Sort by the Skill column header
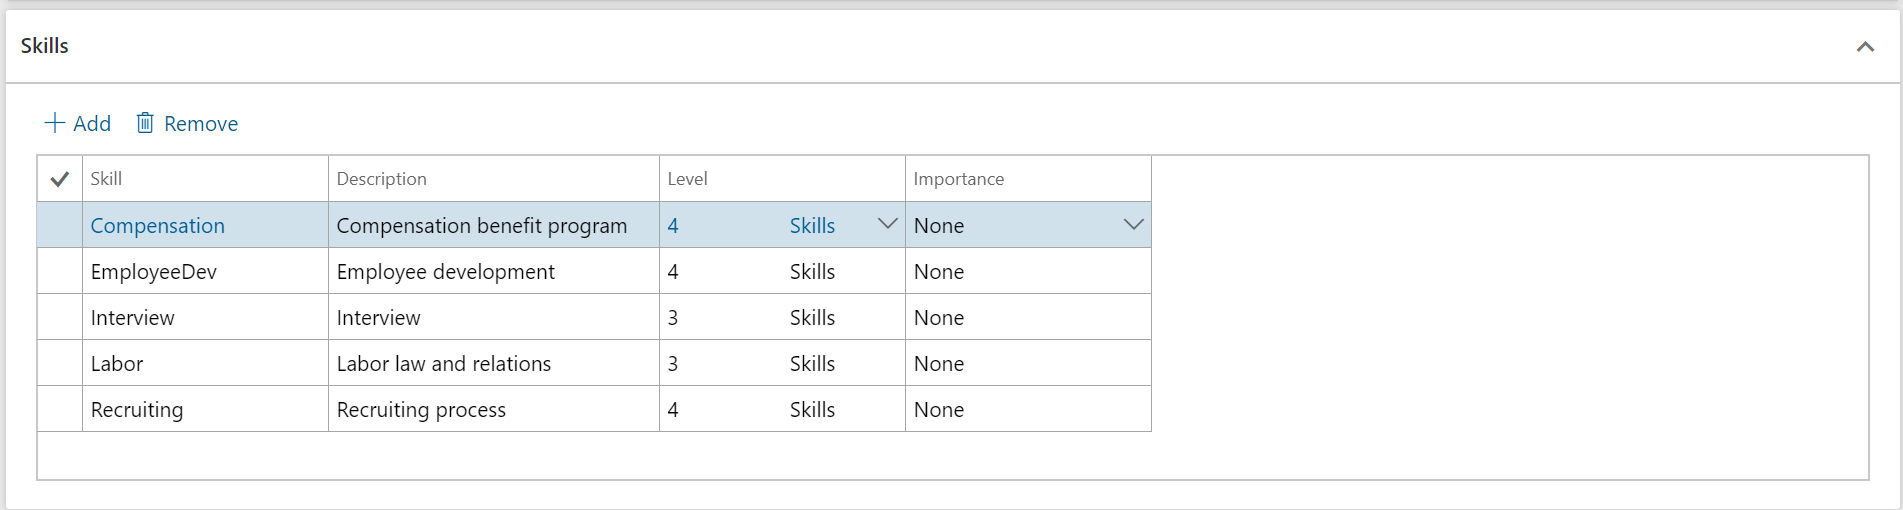Image resolution: width=1903 pixels, height=510 pixels. point(106,179)
